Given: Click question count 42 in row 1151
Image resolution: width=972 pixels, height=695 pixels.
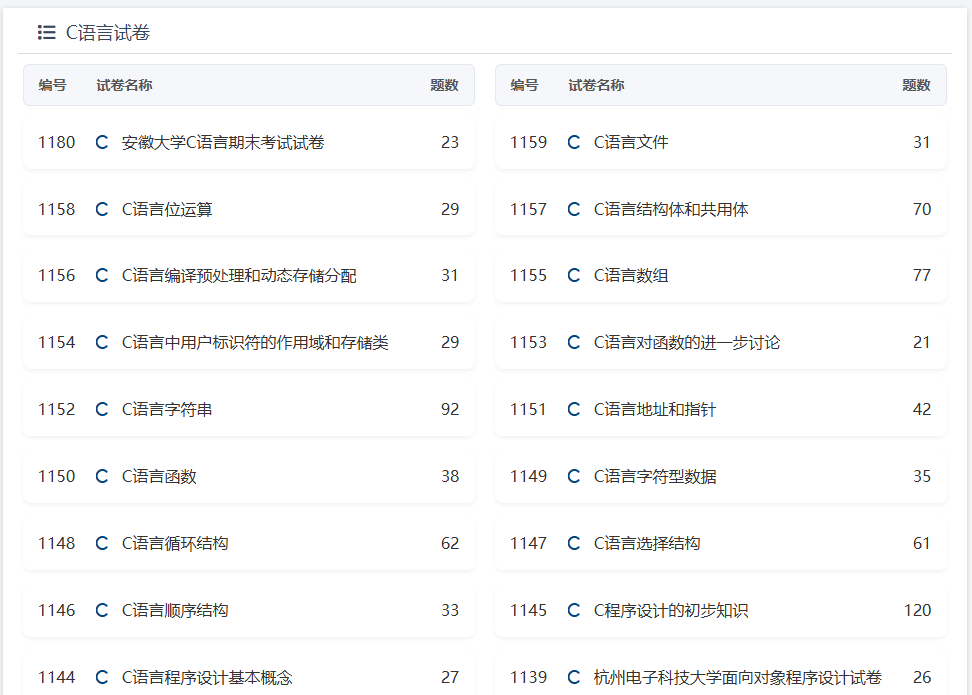Looking at the screenshot, I should [x=922, y=409].
